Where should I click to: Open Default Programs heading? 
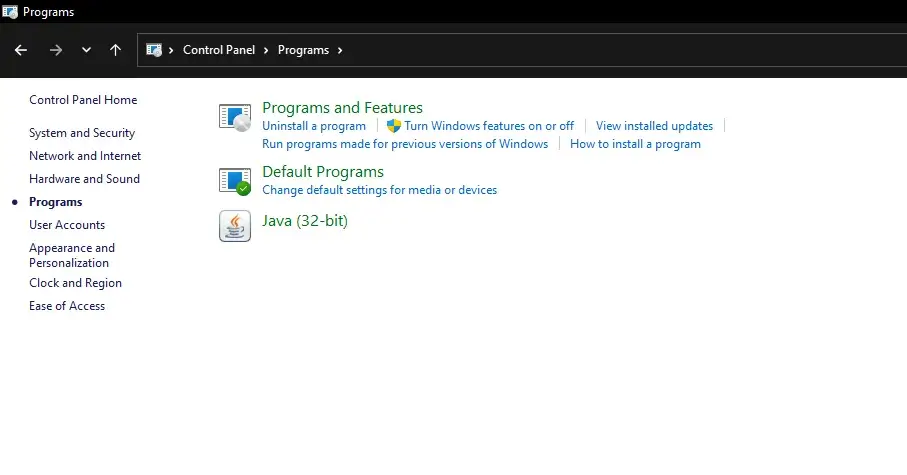coord(323,172)
